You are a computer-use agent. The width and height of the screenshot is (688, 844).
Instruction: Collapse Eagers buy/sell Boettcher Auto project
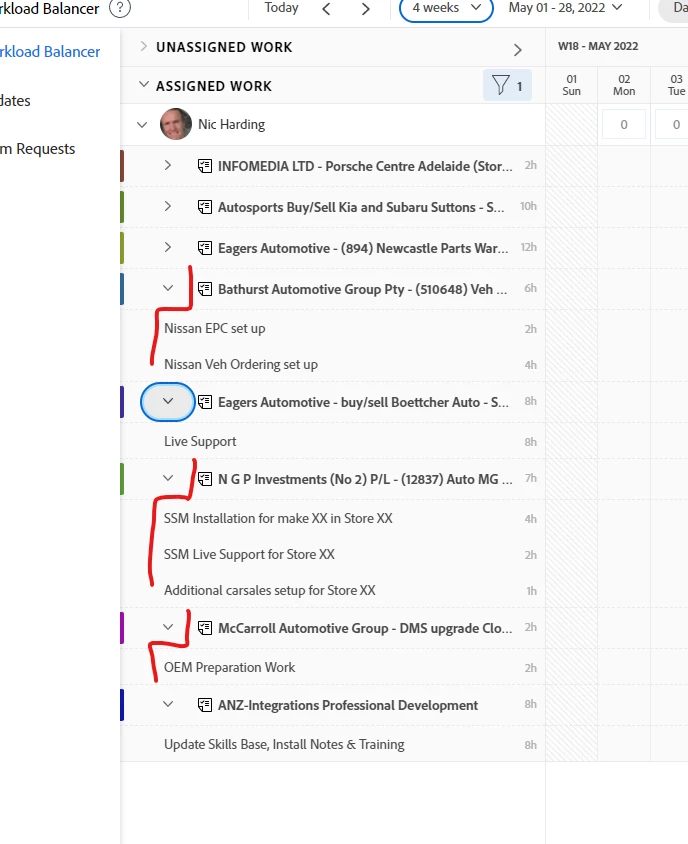tap(168, 401)
